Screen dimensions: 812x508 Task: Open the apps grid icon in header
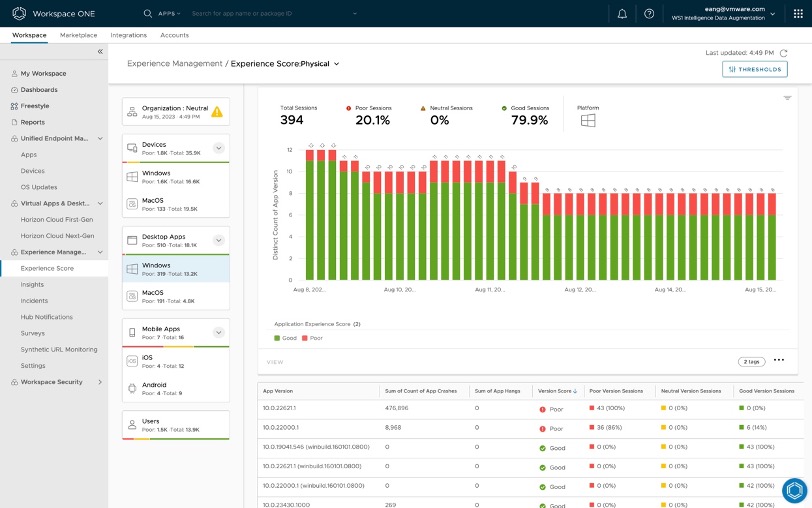pos(797,14)
